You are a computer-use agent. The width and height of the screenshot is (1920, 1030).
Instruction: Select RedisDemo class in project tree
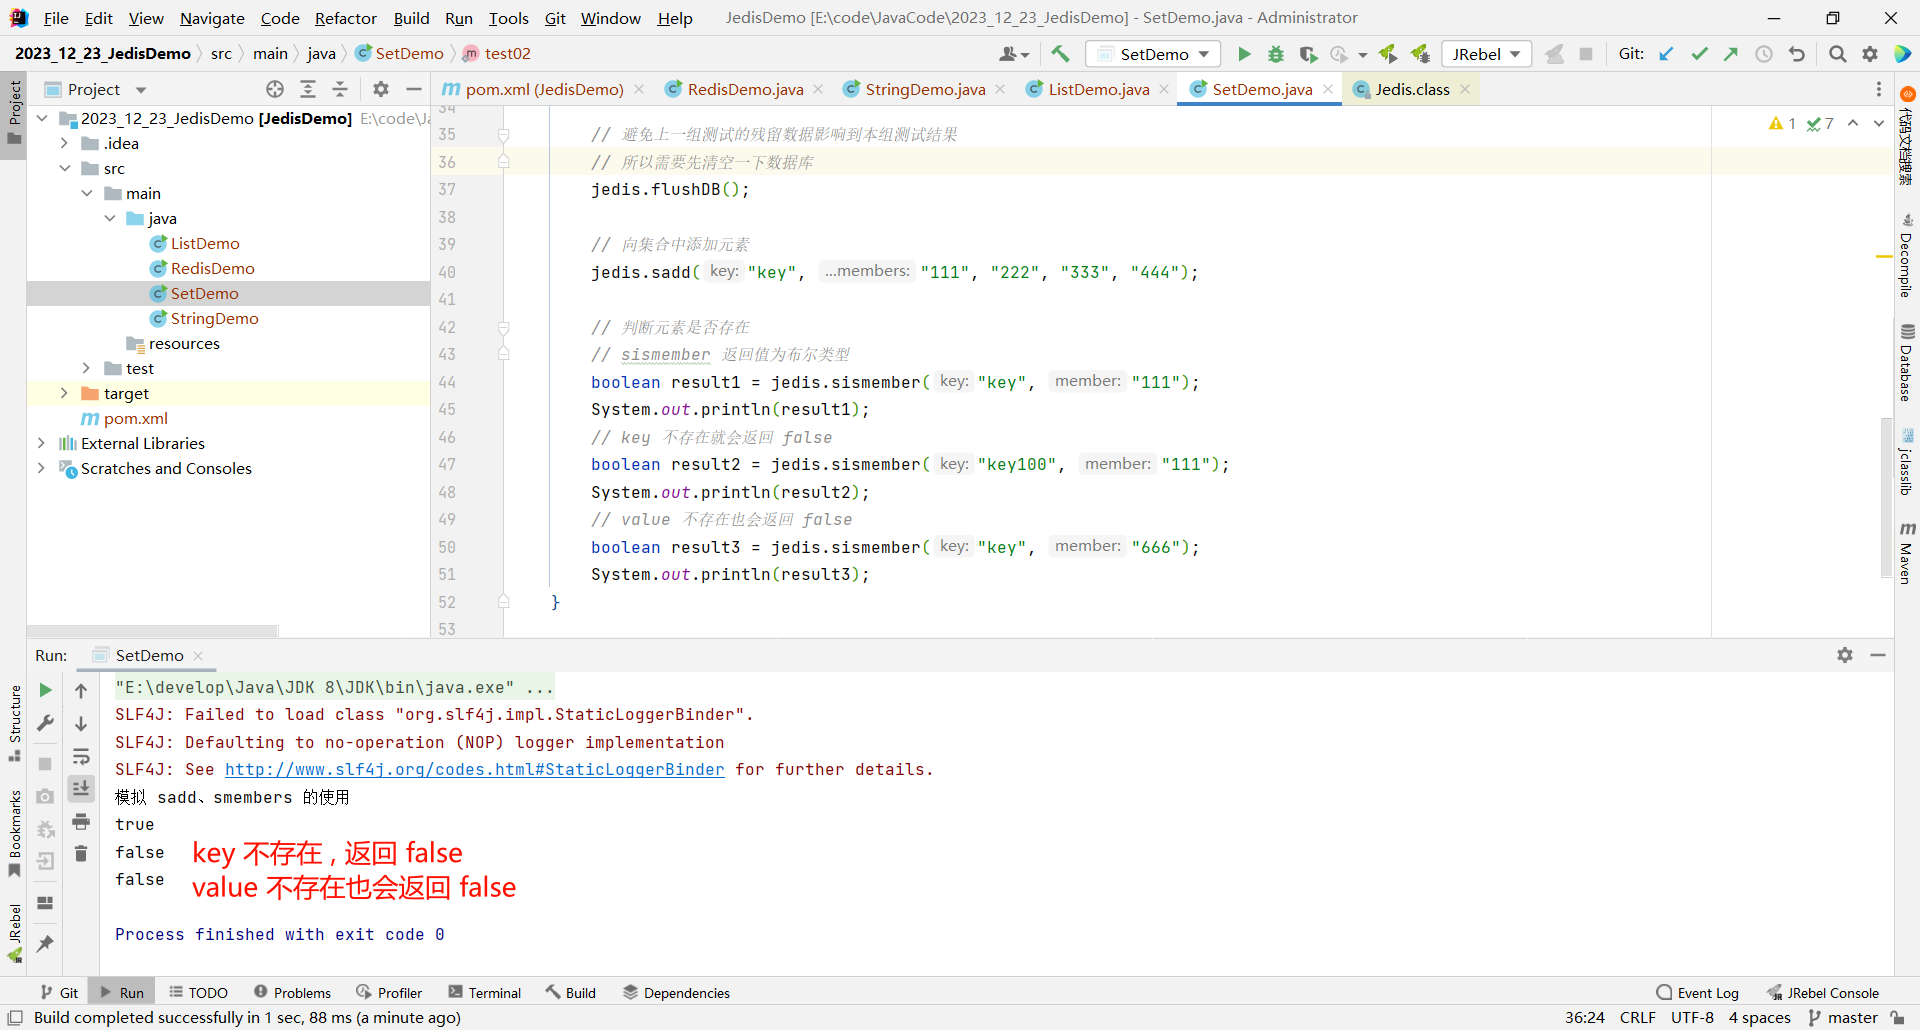[212, 268]
